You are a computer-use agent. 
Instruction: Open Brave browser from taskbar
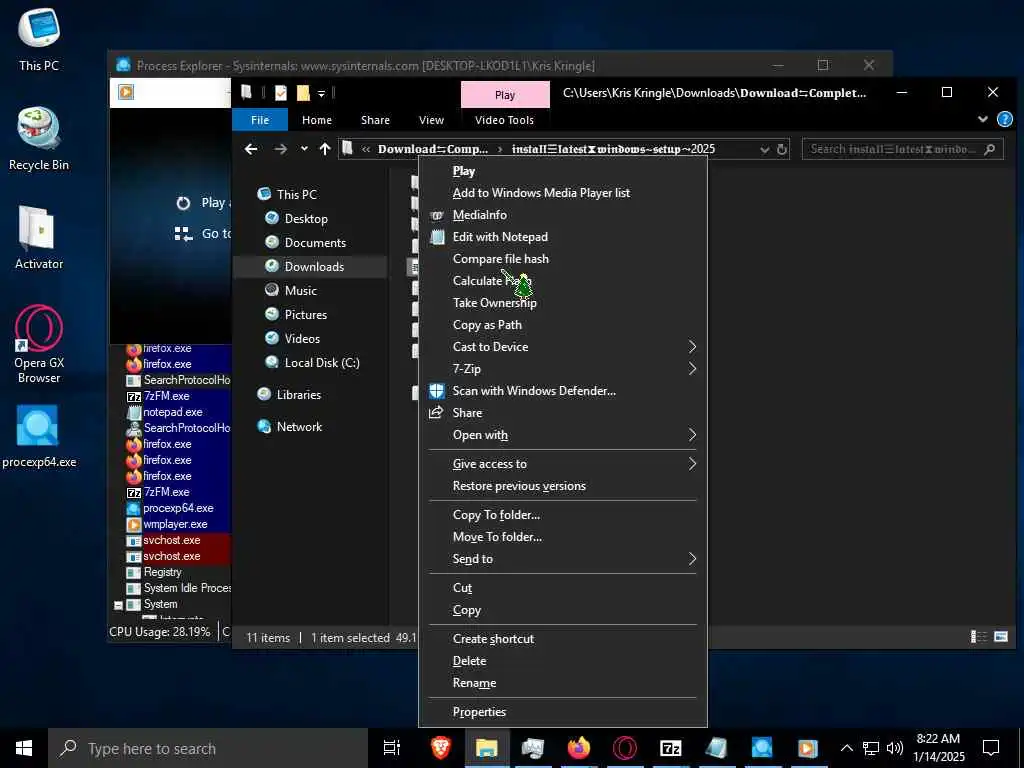441,748
